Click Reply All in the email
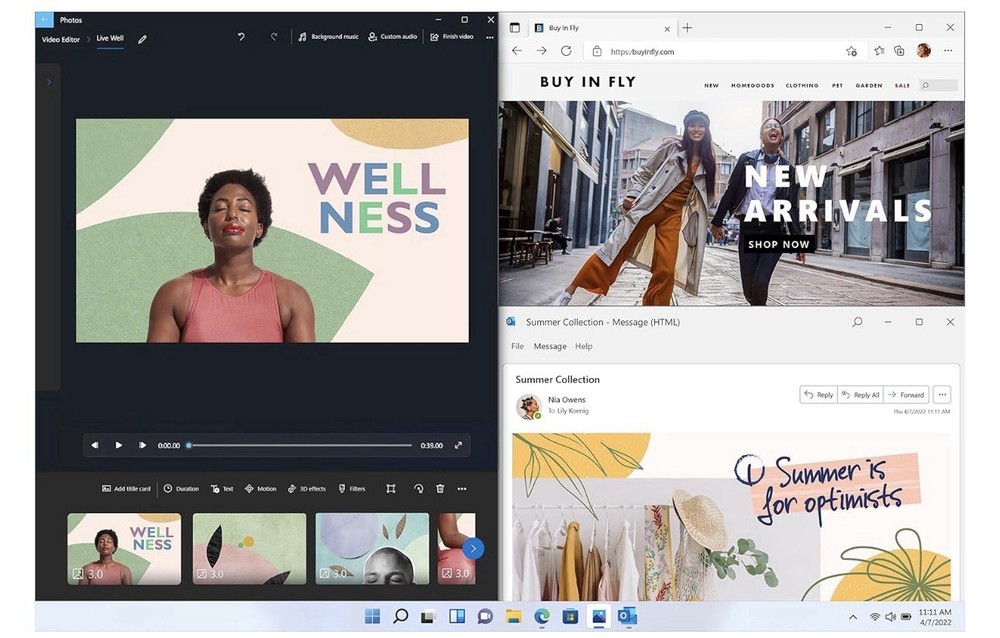The image size is (1000, 638). (860, 395)
